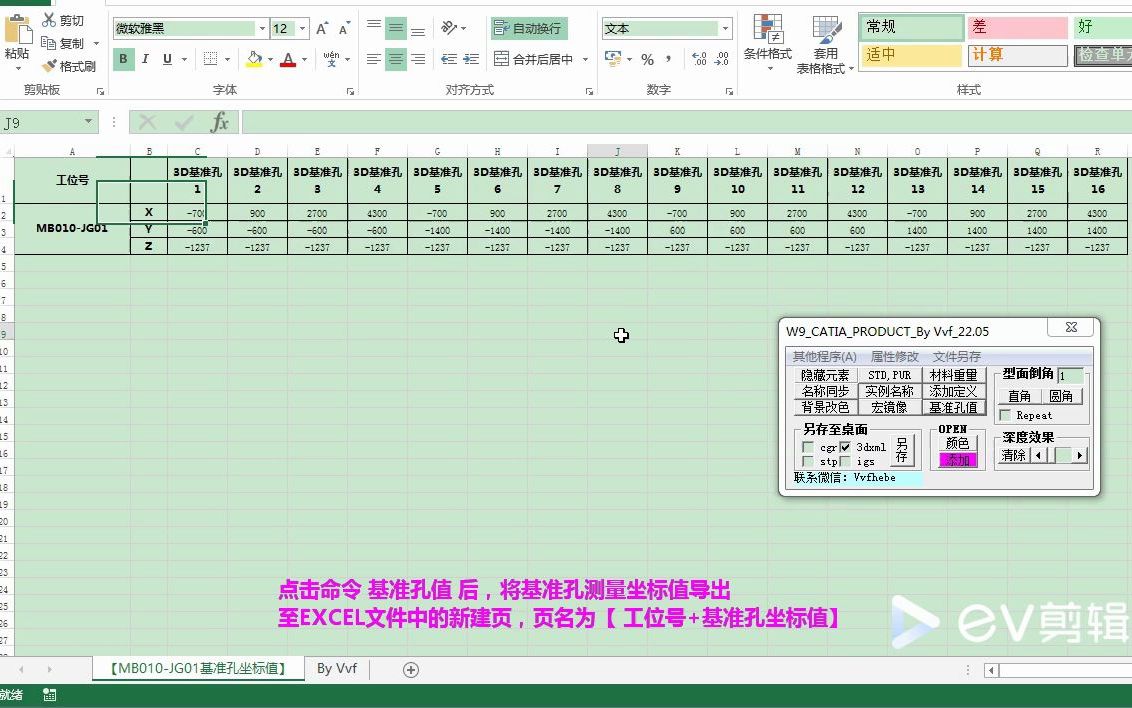The height and width of the screenshot is (708, 1132).
Task: Uncheck the 3dxml checkbox
Action: pyautogui.click(x=846, y=447)
